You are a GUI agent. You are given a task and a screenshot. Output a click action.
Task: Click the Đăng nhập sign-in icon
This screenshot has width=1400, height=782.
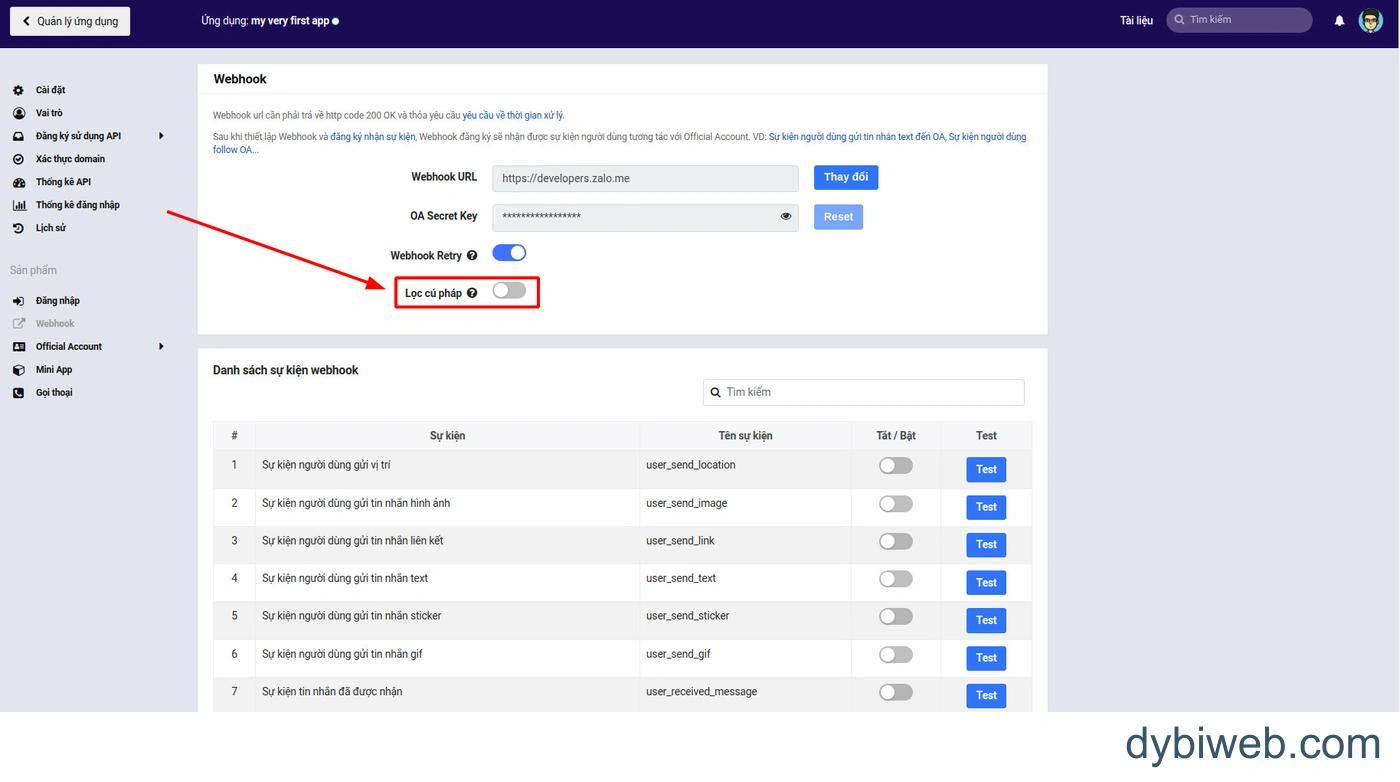[x=18, y=301]
